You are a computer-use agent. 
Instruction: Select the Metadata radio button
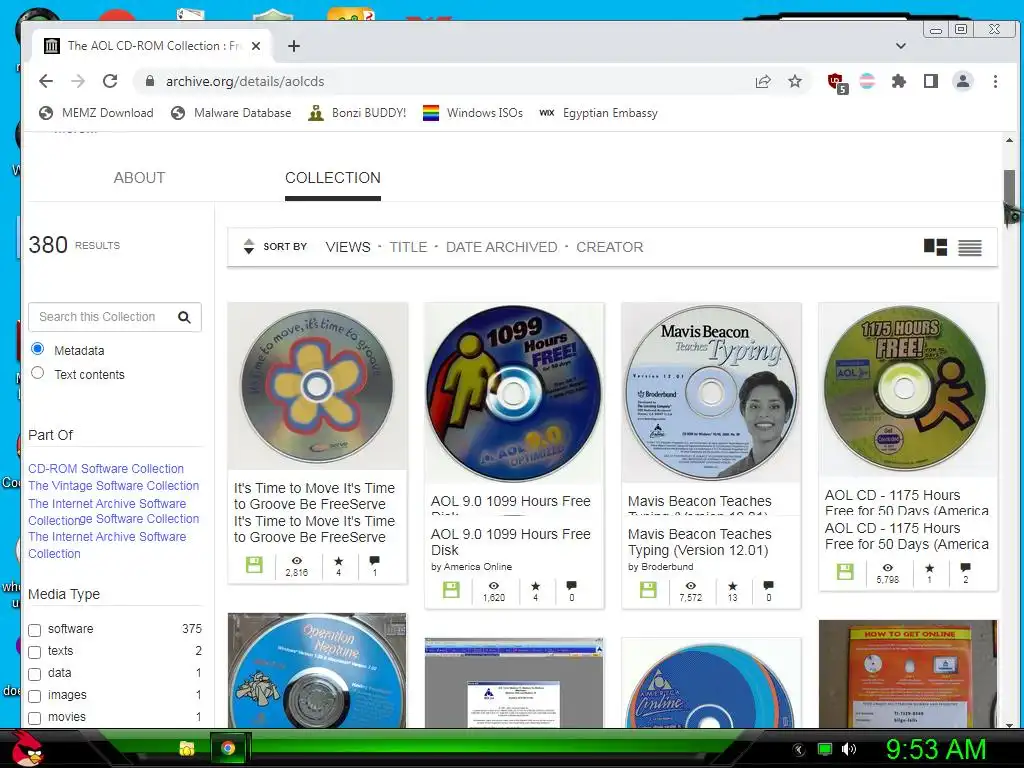coord(38,349)
